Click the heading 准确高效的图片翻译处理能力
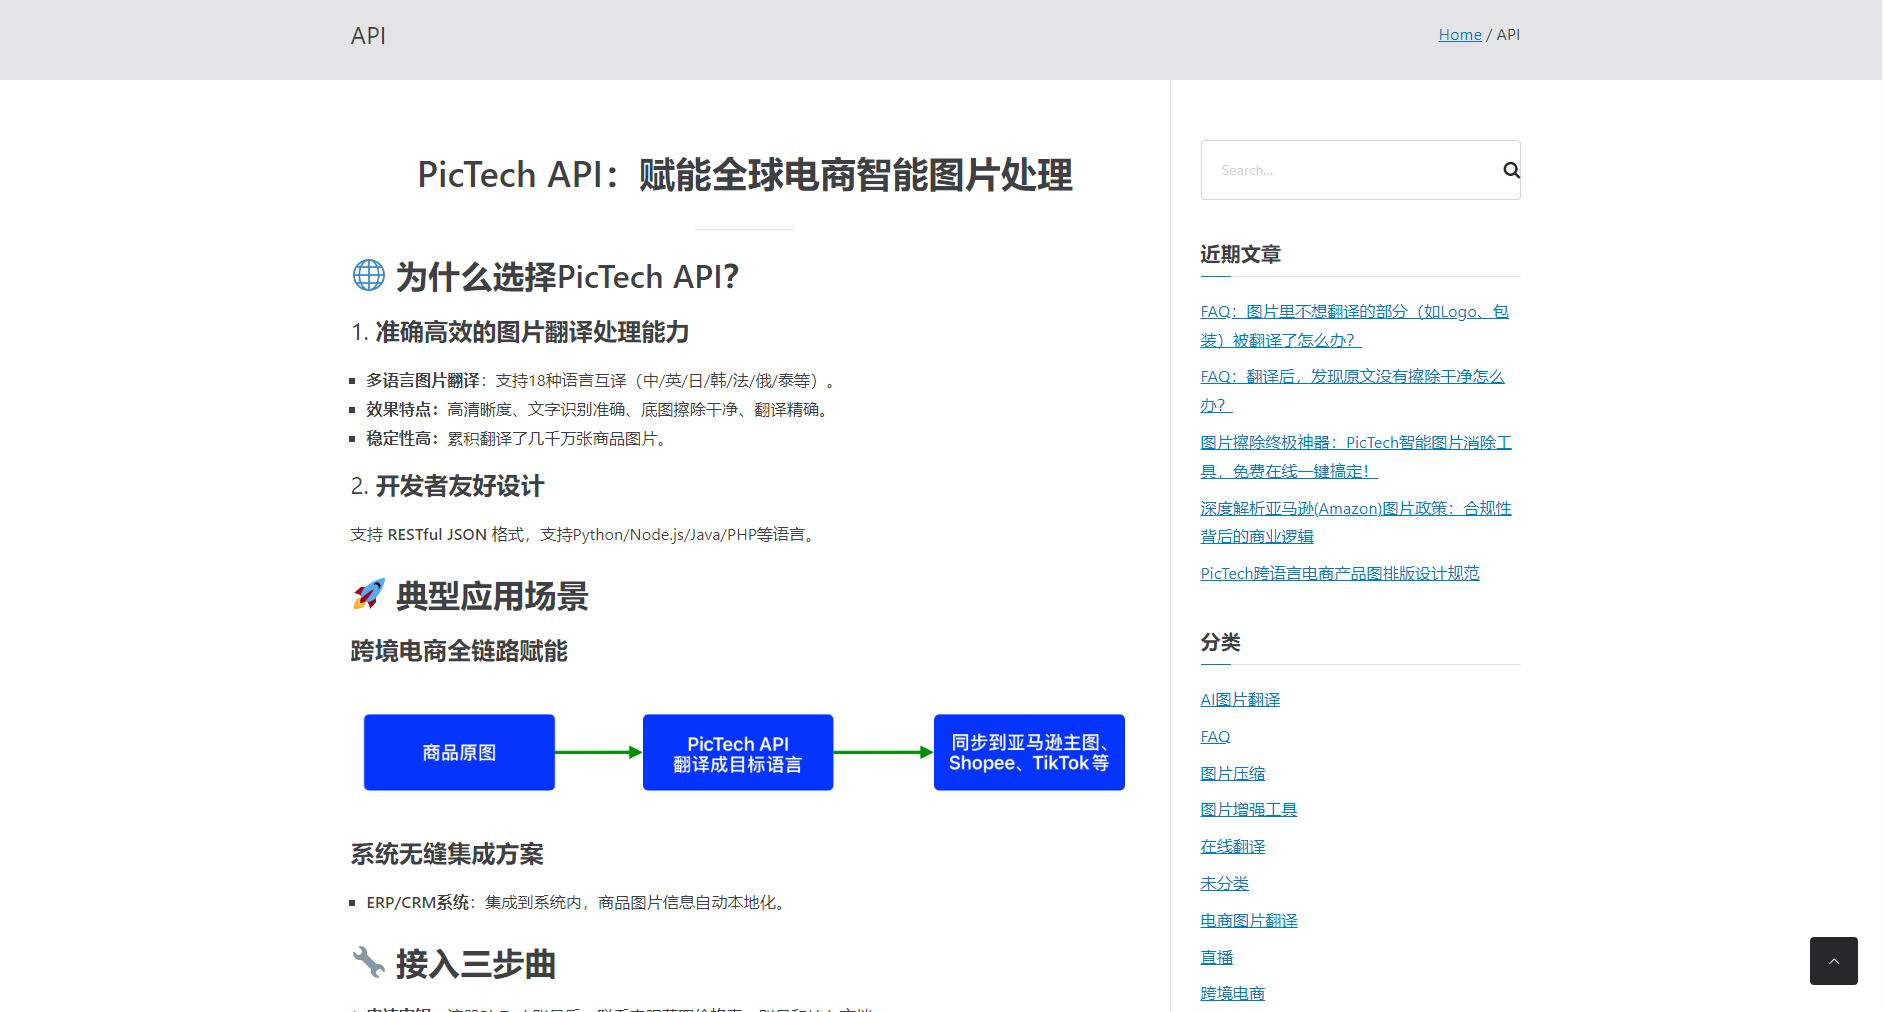Screen dimensions: 1884x1012 520,332
